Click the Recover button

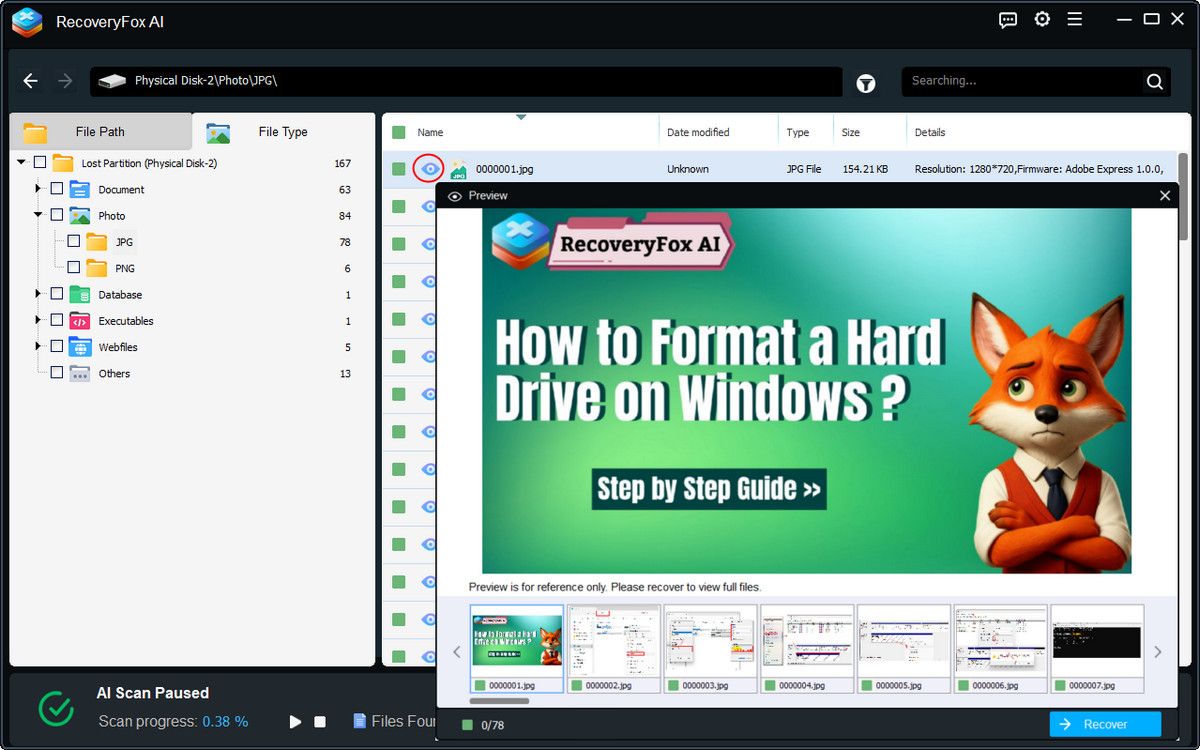pos(1105,724)
